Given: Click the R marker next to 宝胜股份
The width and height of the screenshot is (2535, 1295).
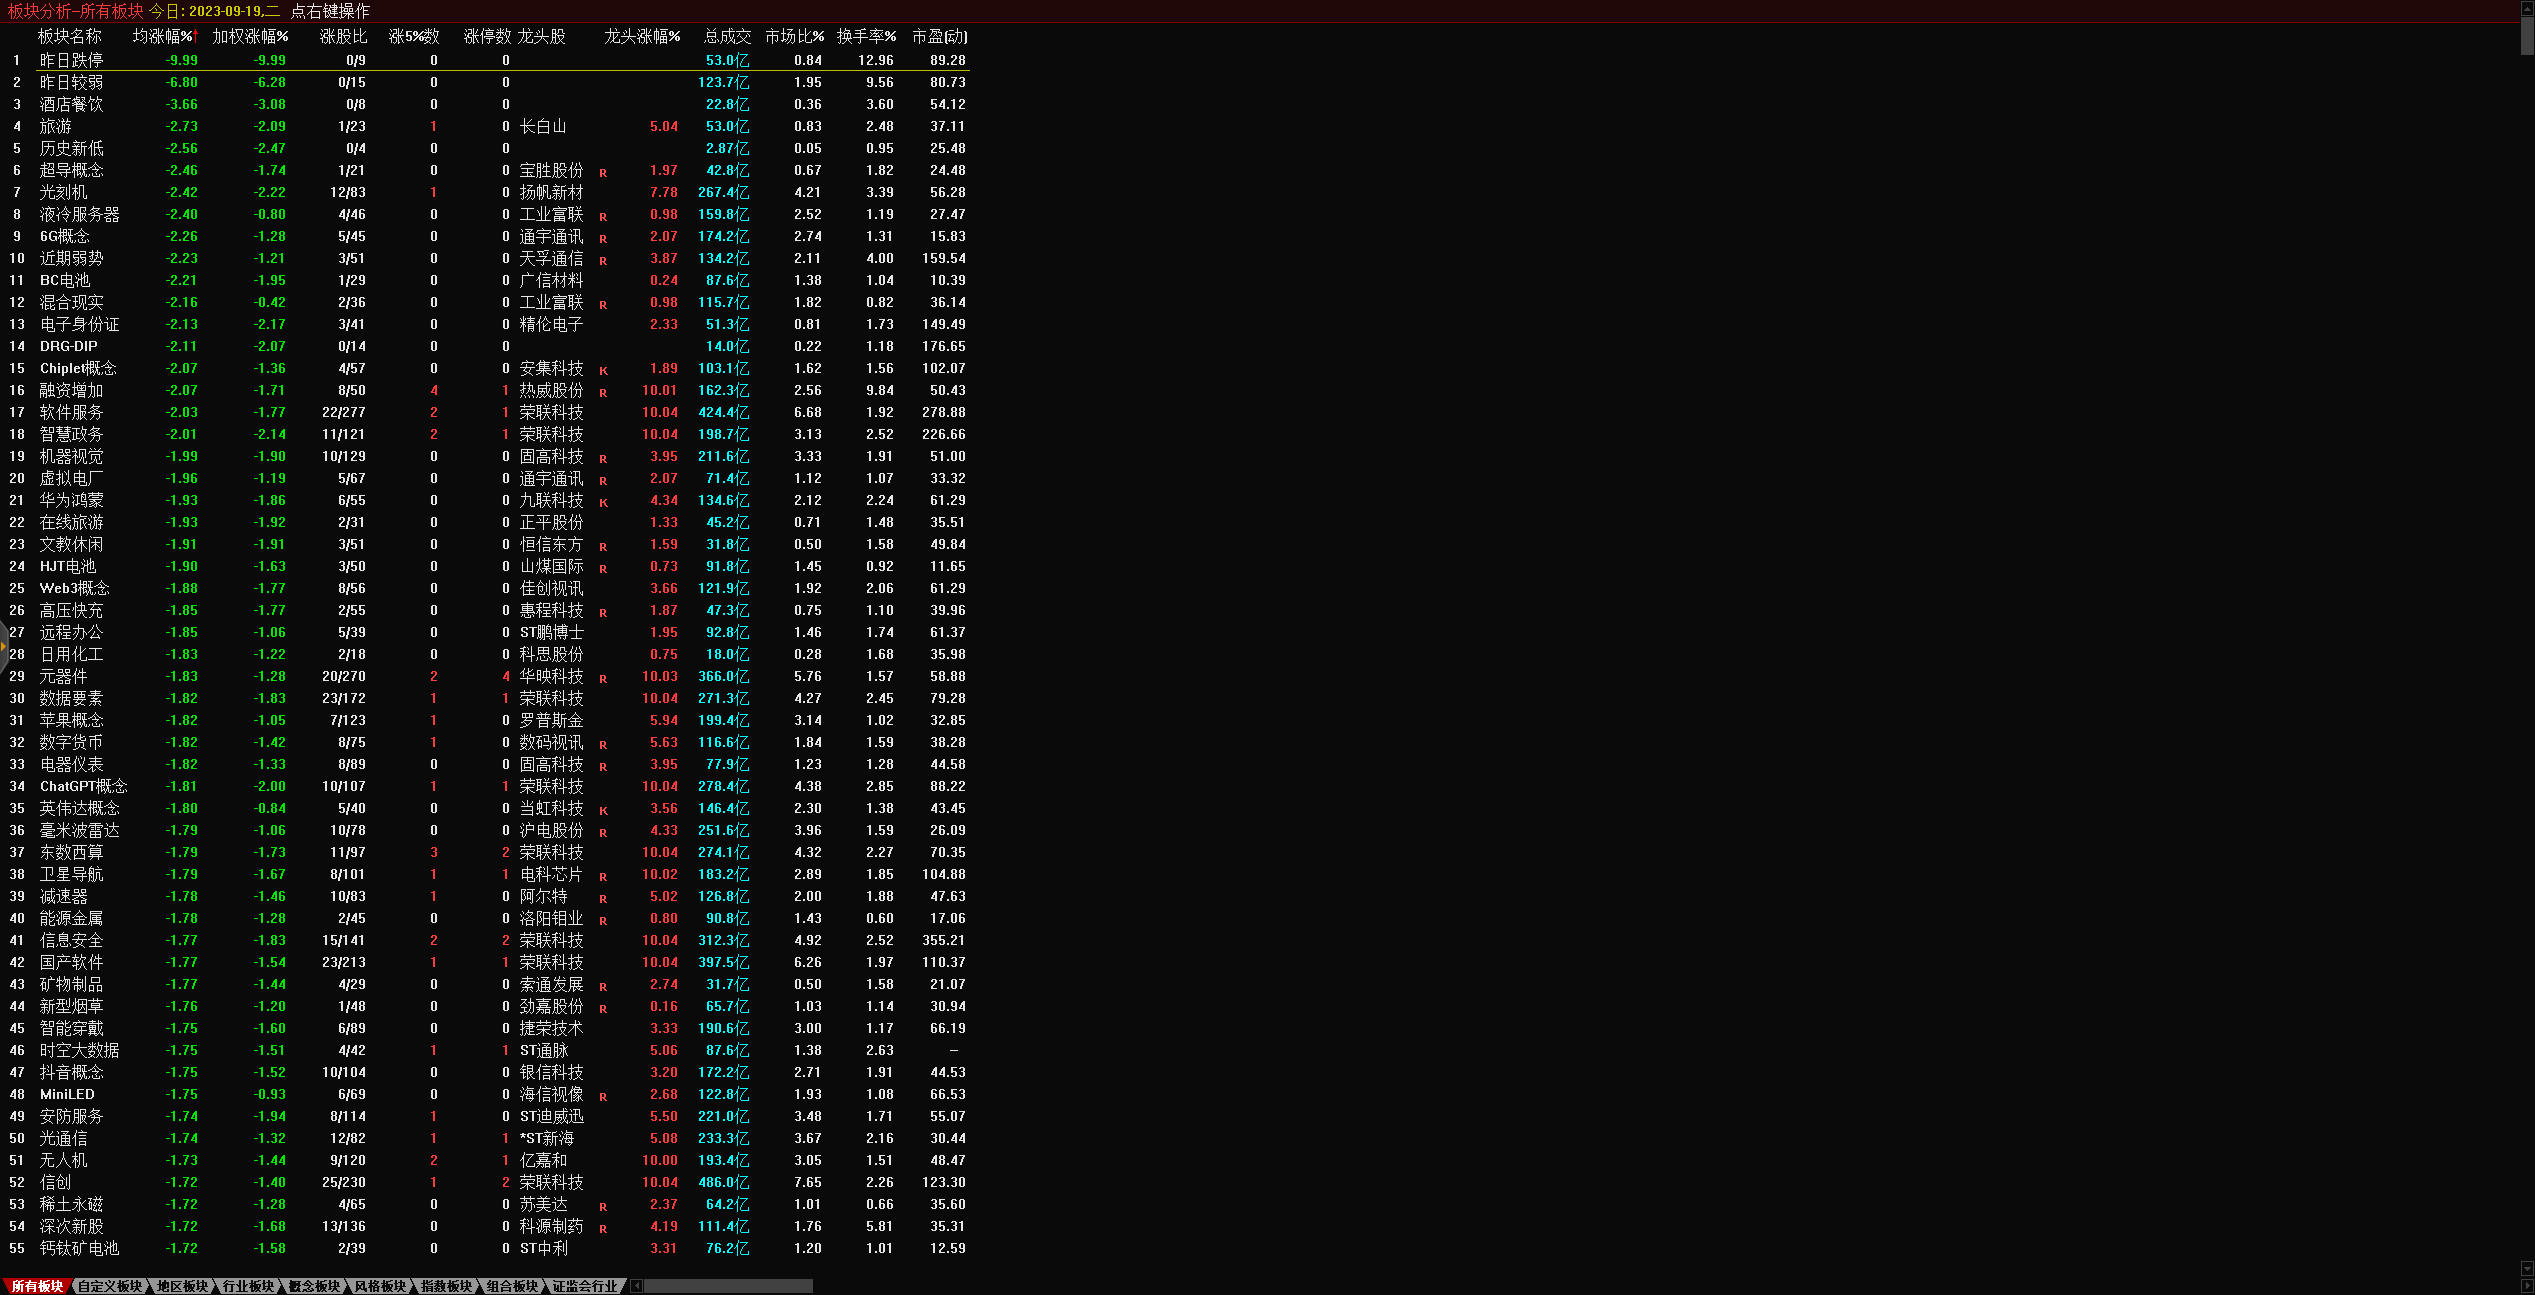Looking at the screenshot, I should 603,172.
